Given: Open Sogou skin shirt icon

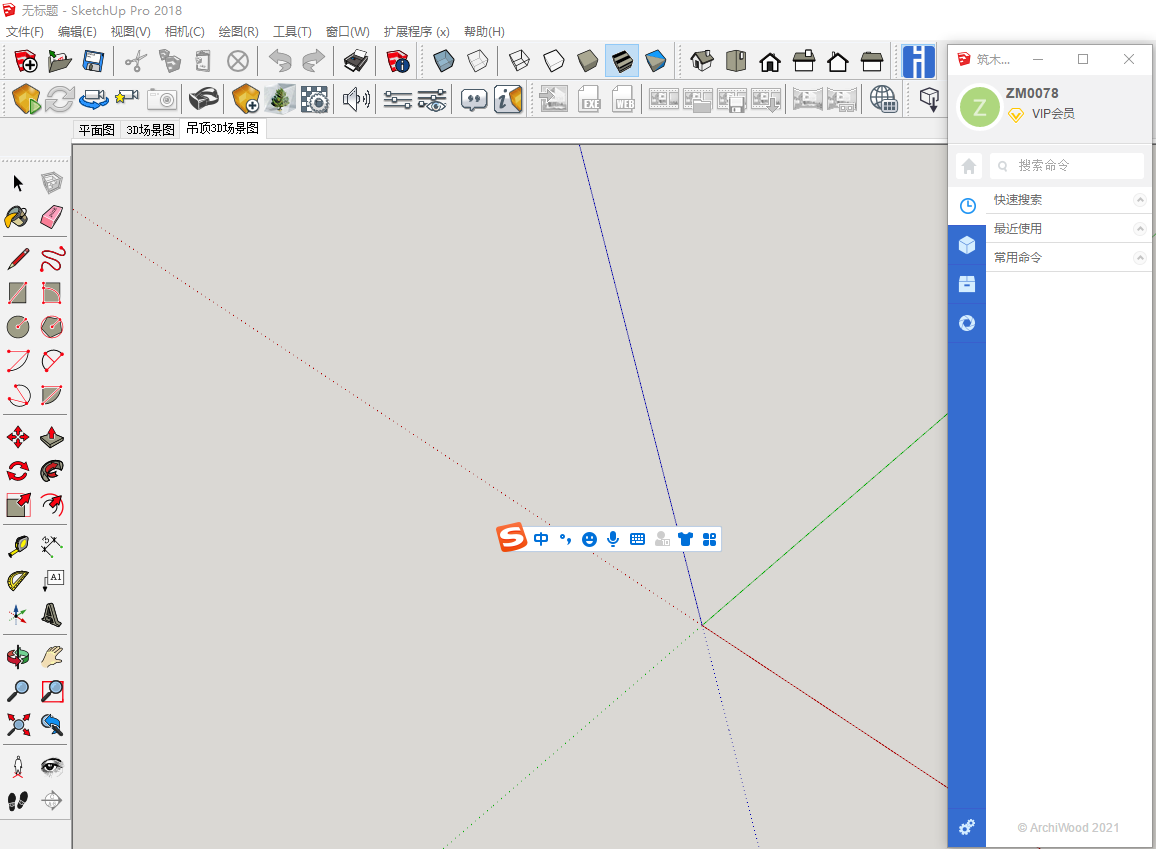Looking at the screenshot, I should point(686,539).
